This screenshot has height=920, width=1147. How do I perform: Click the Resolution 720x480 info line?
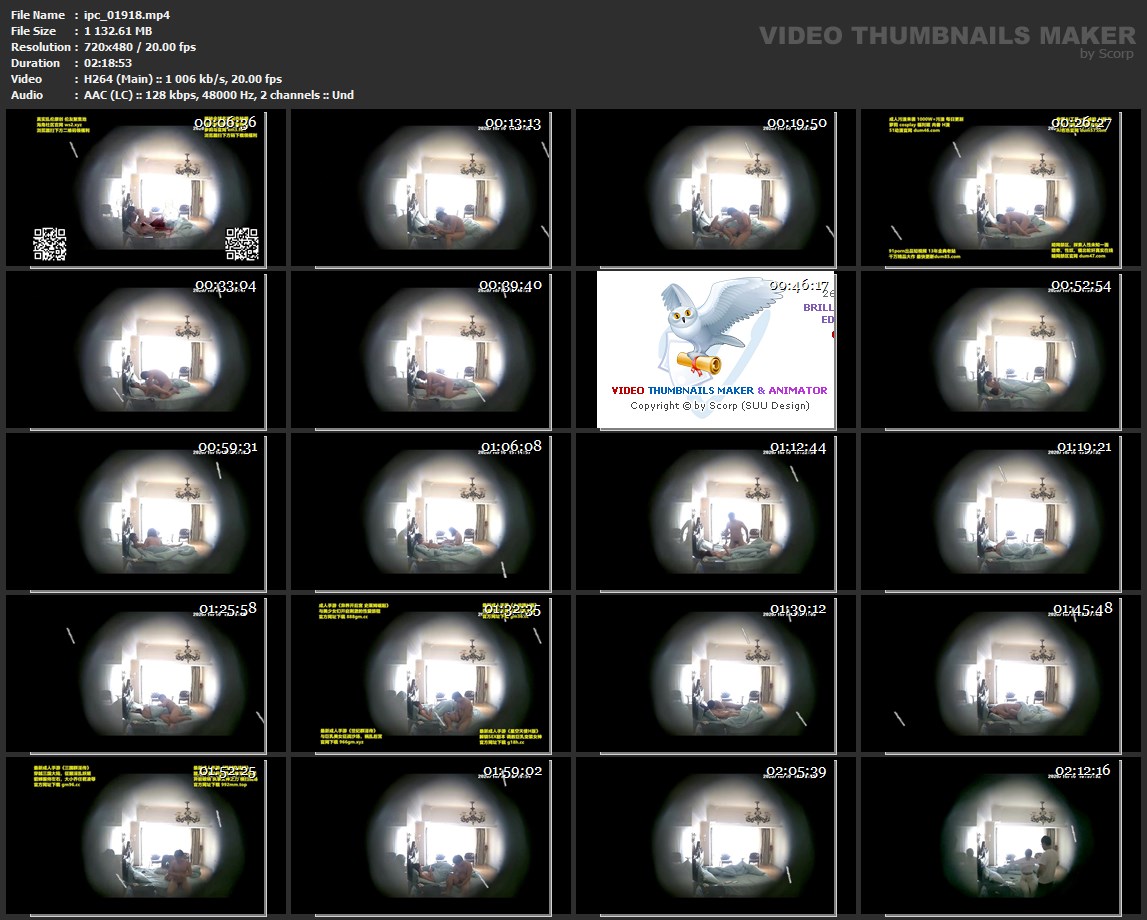pyautogui.click(x=135, y=47)
